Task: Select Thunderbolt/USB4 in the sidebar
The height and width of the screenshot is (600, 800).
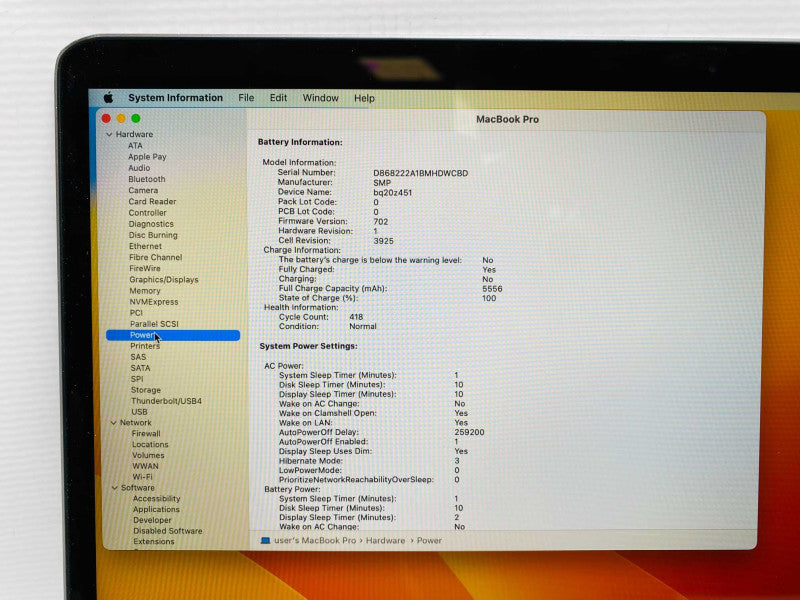Action: pyautogui.click(x=166, y=401)
